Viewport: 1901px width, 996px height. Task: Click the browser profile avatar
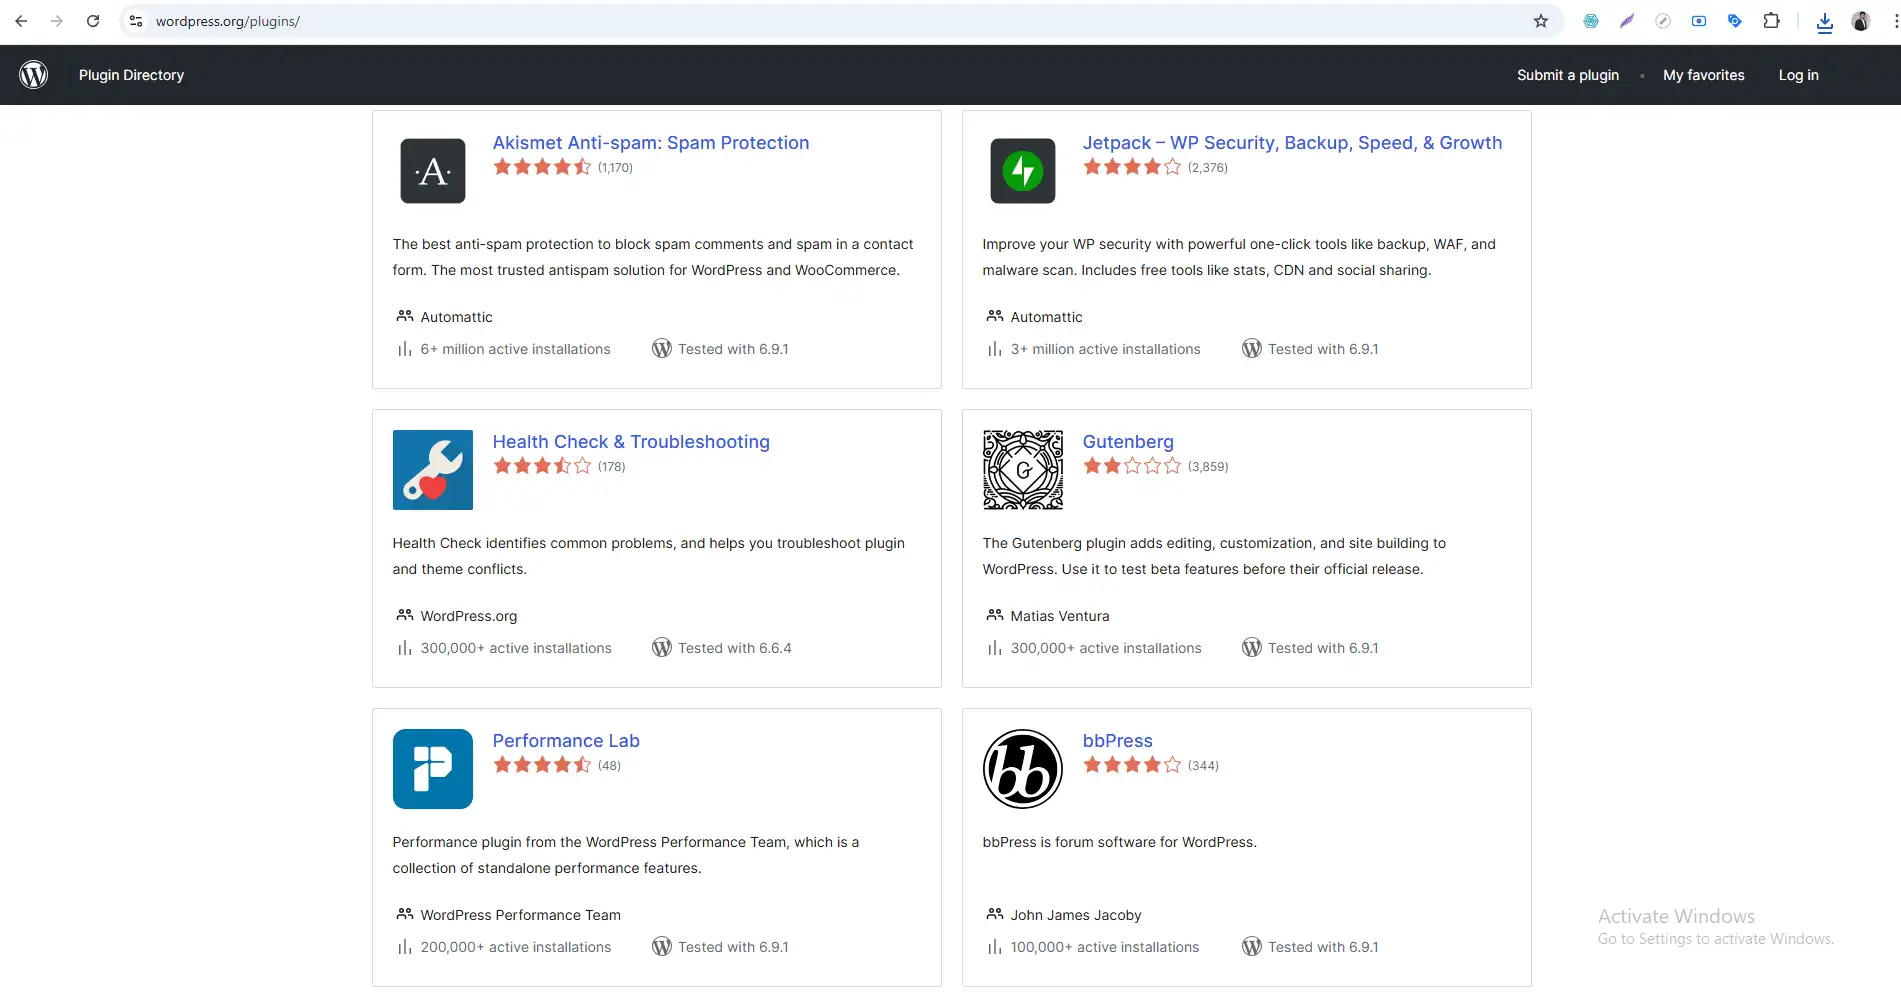pyautogui.click(x=1860, y=20)
